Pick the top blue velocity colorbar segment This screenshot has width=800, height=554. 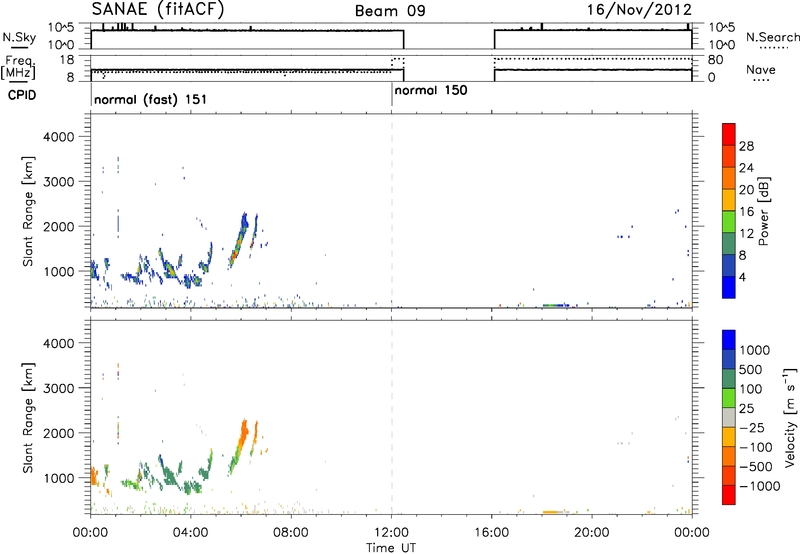tap(729, 340)
